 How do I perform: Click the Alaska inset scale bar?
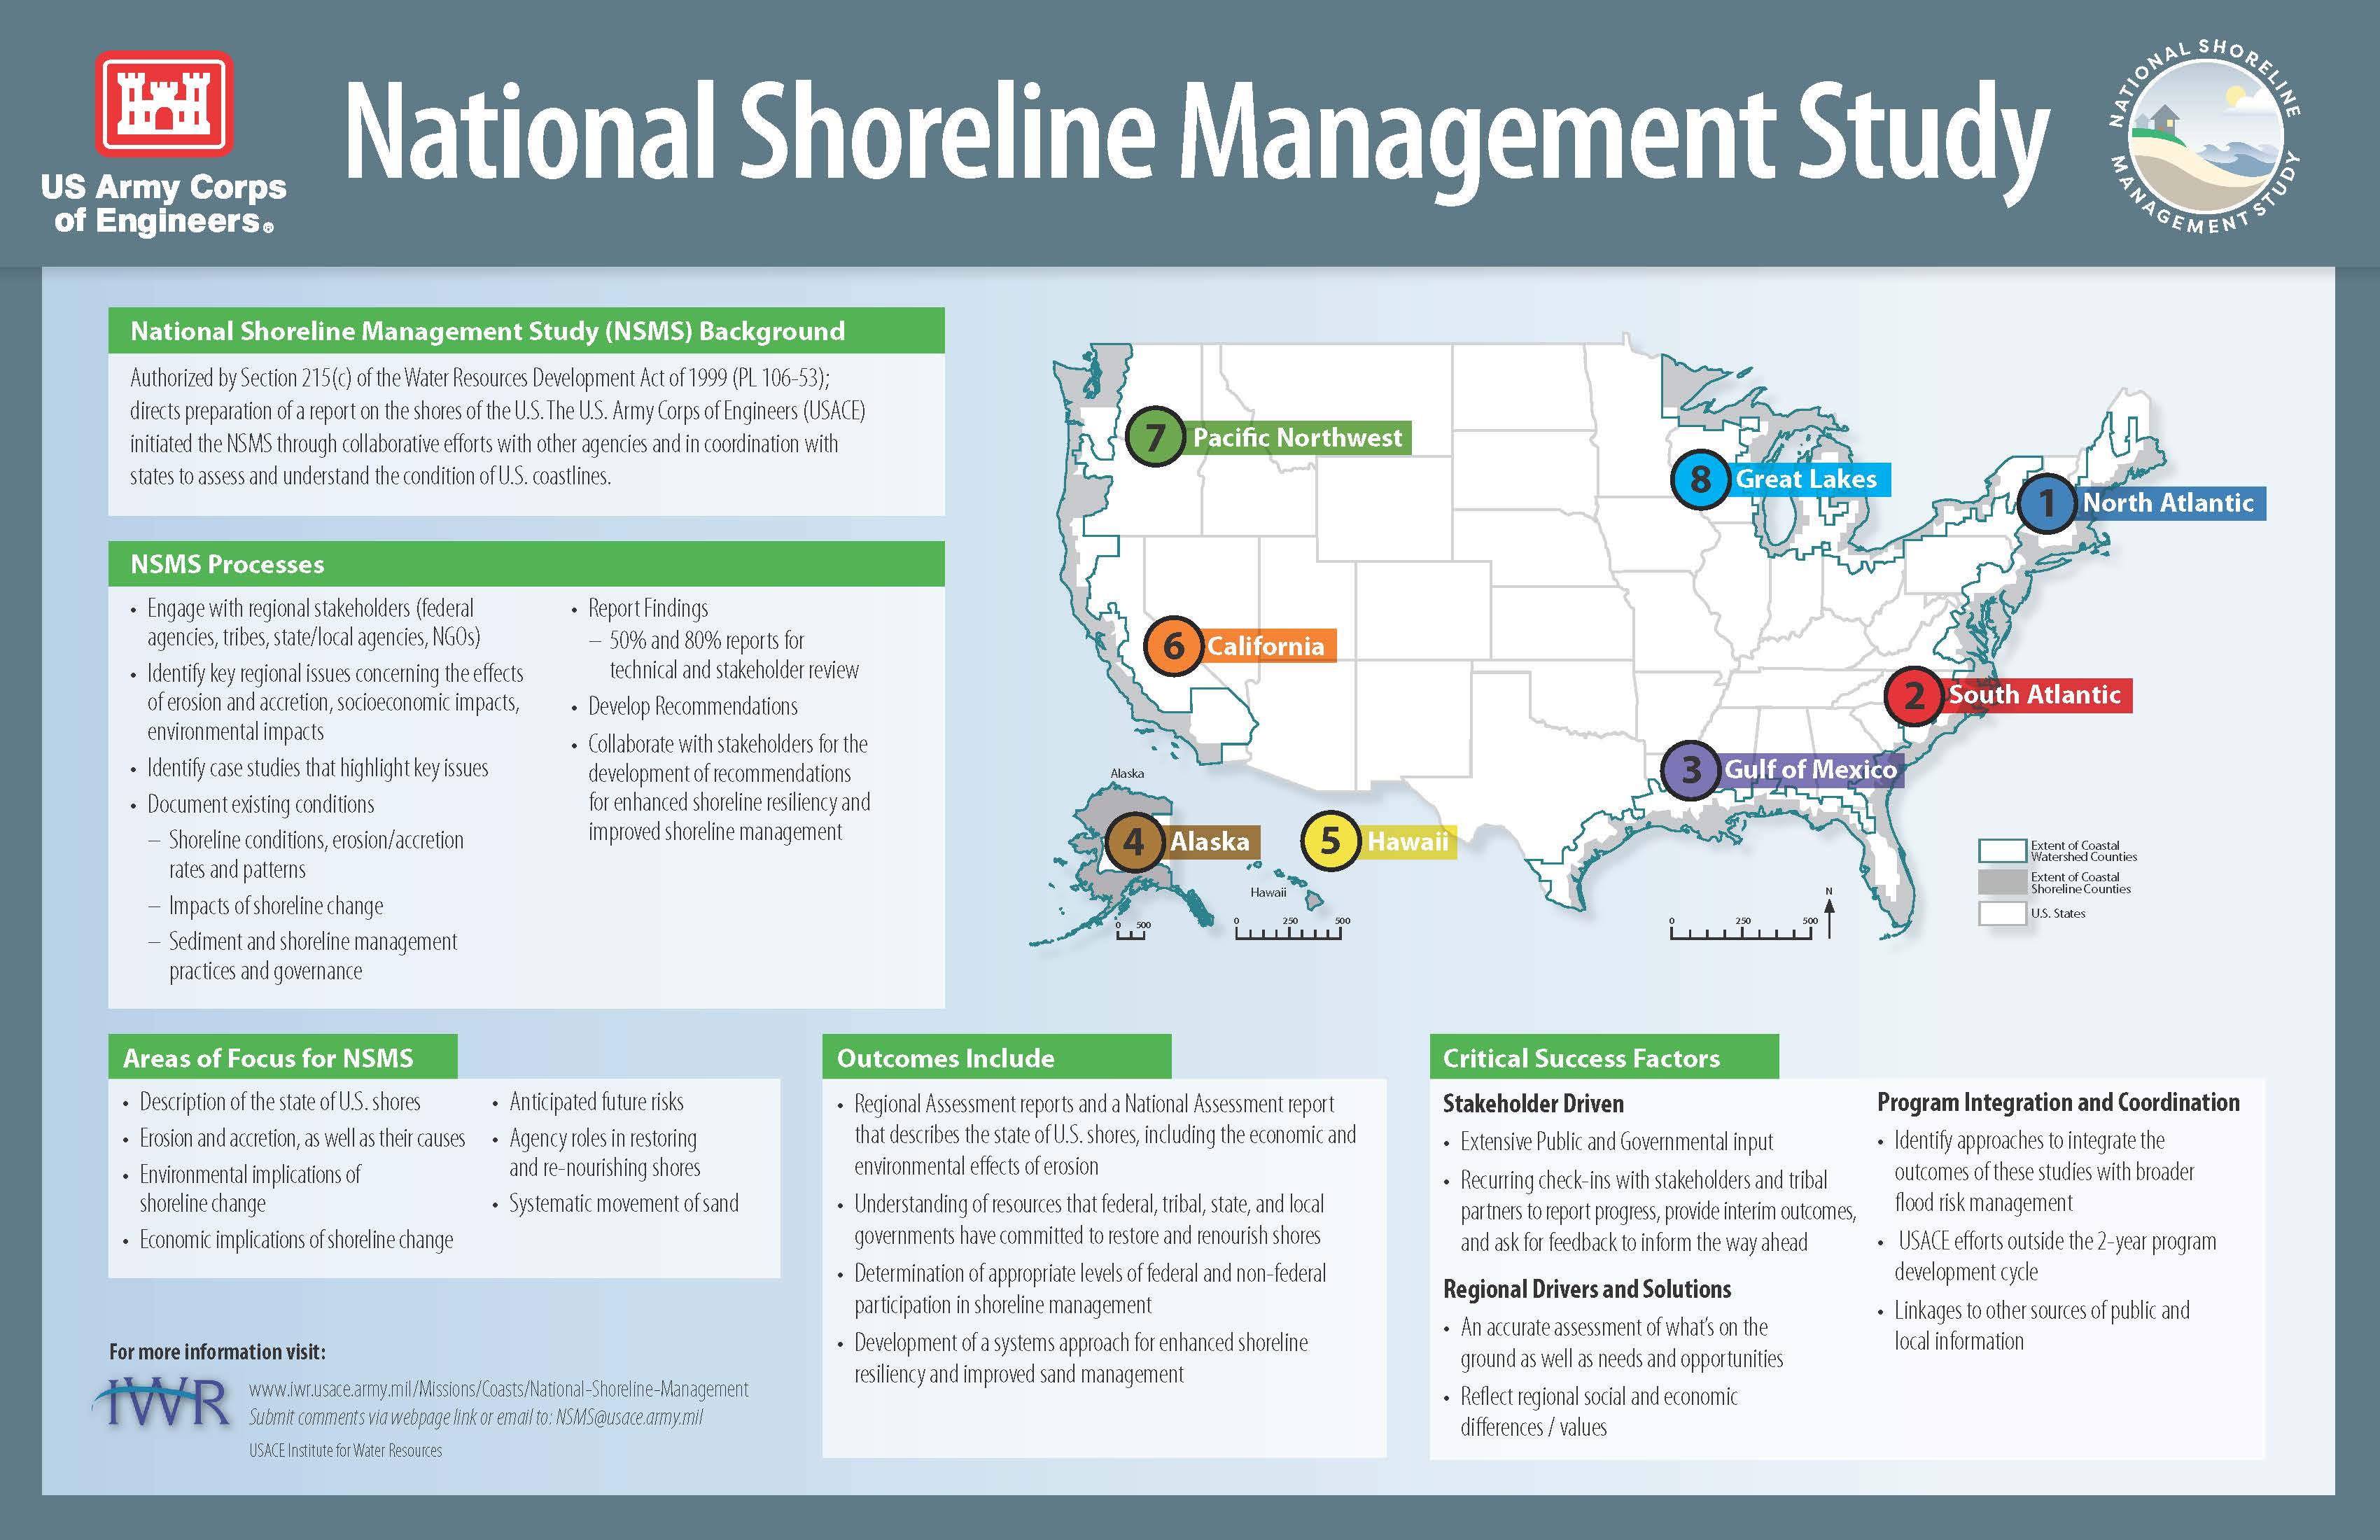coord(1131,931)
